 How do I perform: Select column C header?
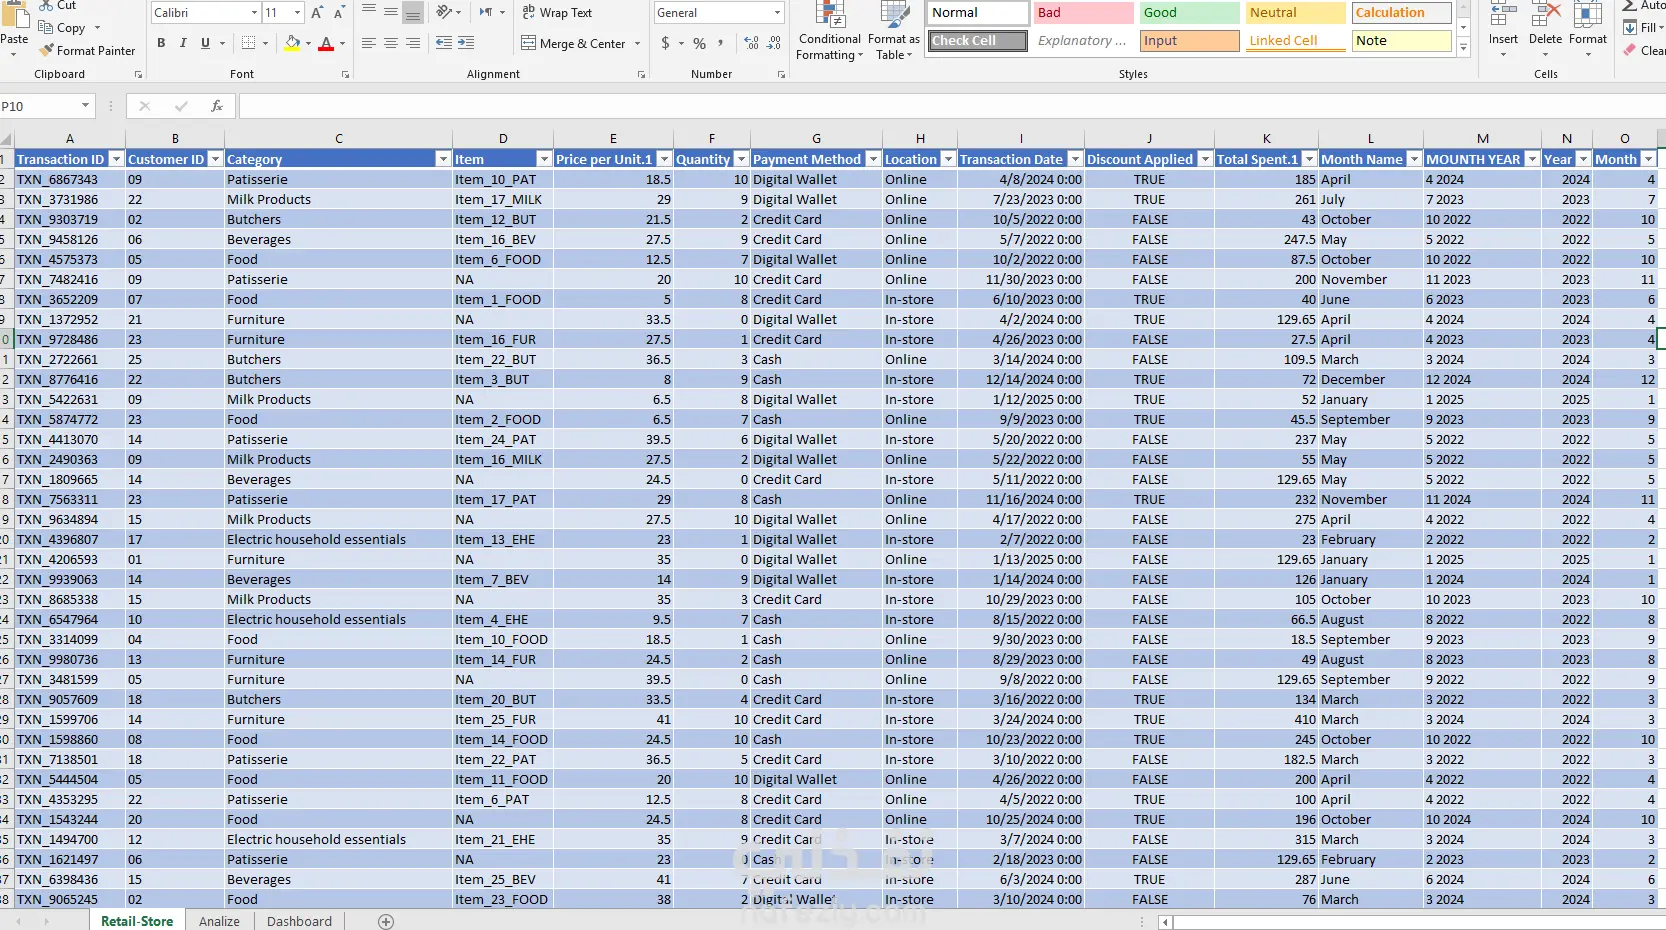pos(339,139)
